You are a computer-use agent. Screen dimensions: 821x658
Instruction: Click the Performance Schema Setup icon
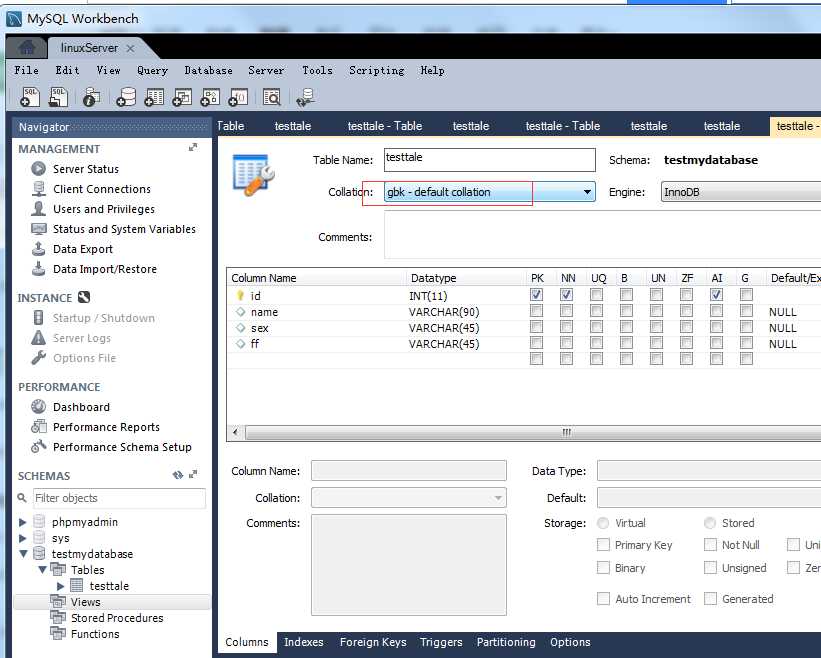38,446
